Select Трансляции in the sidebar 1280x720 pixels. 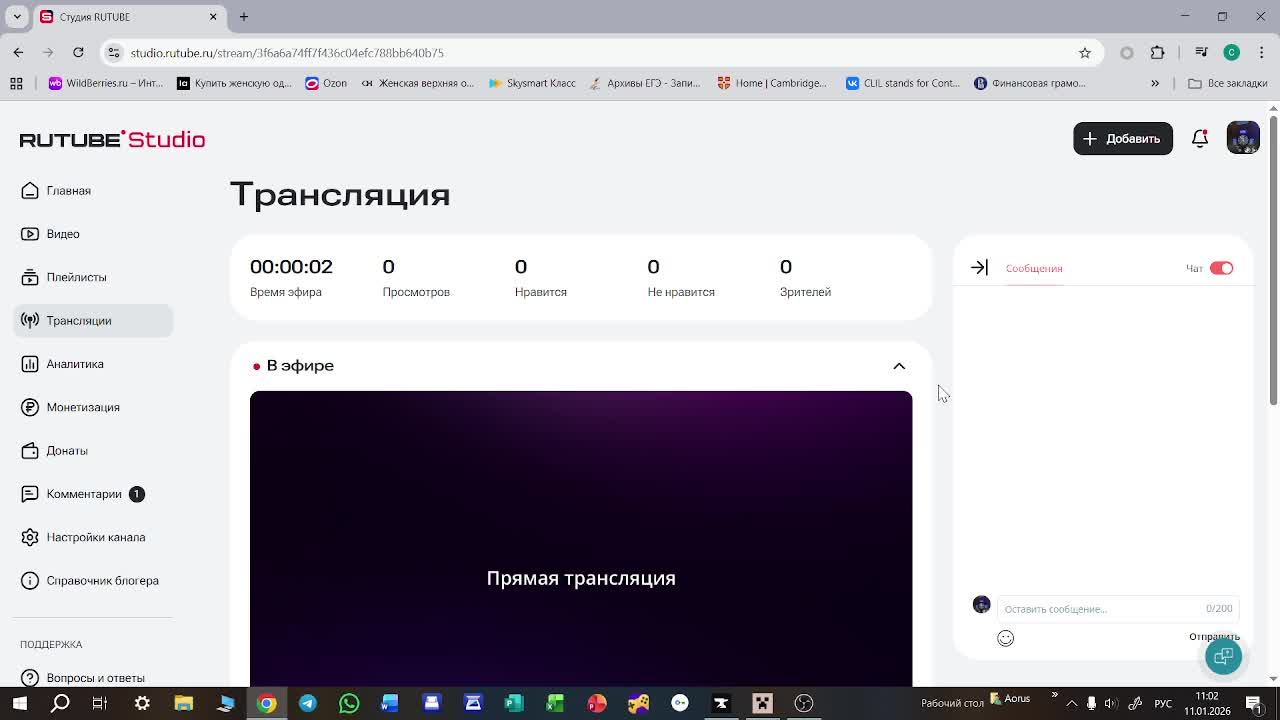[x=93, y=321]
